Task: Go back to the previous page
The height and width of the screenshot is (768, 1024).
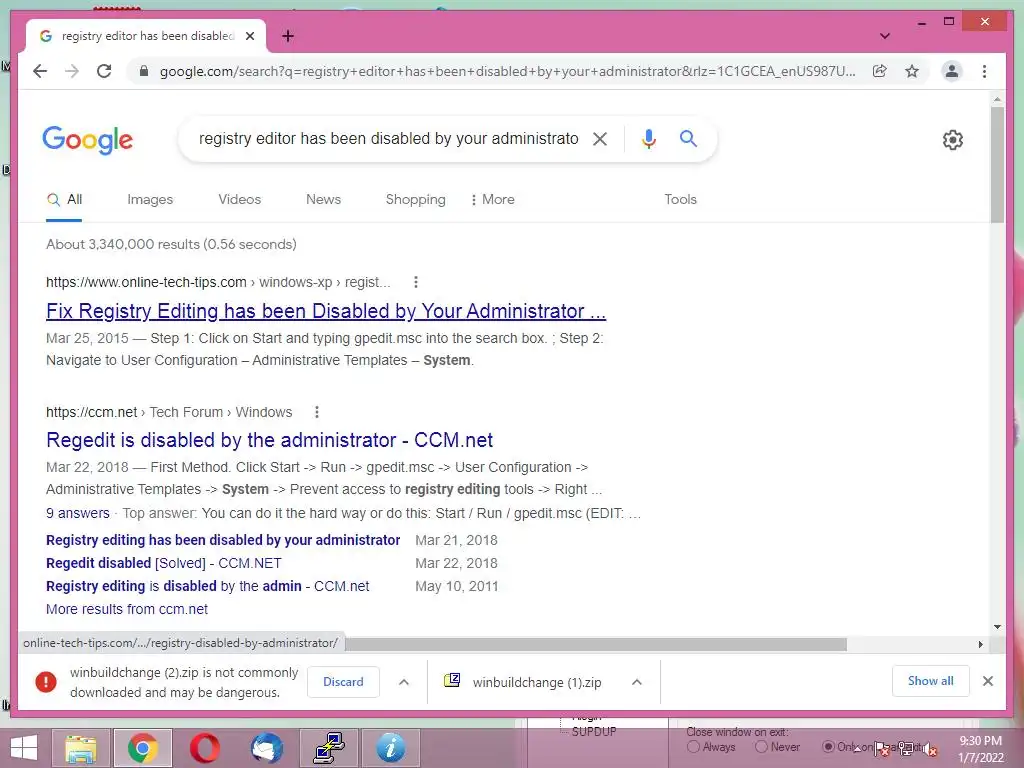Action: point(40,71)
